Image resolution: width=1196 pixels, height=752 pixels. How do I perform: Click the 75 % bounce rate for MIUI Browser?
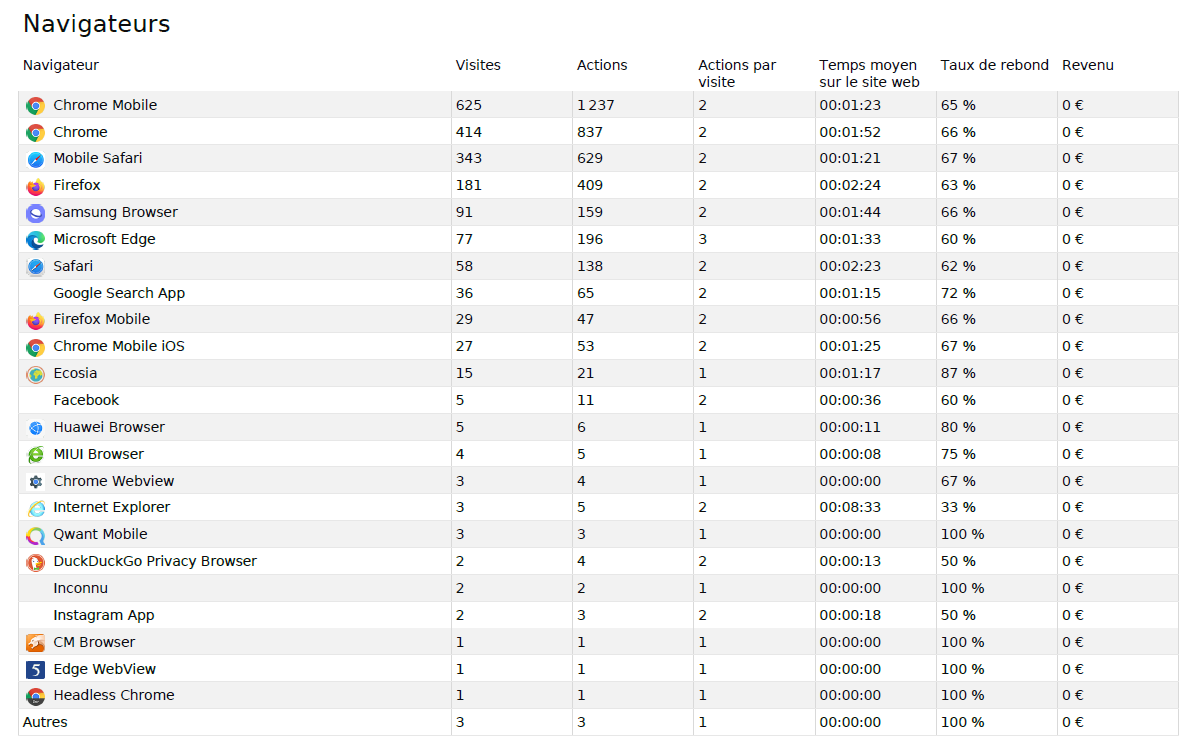coord(958,454)
